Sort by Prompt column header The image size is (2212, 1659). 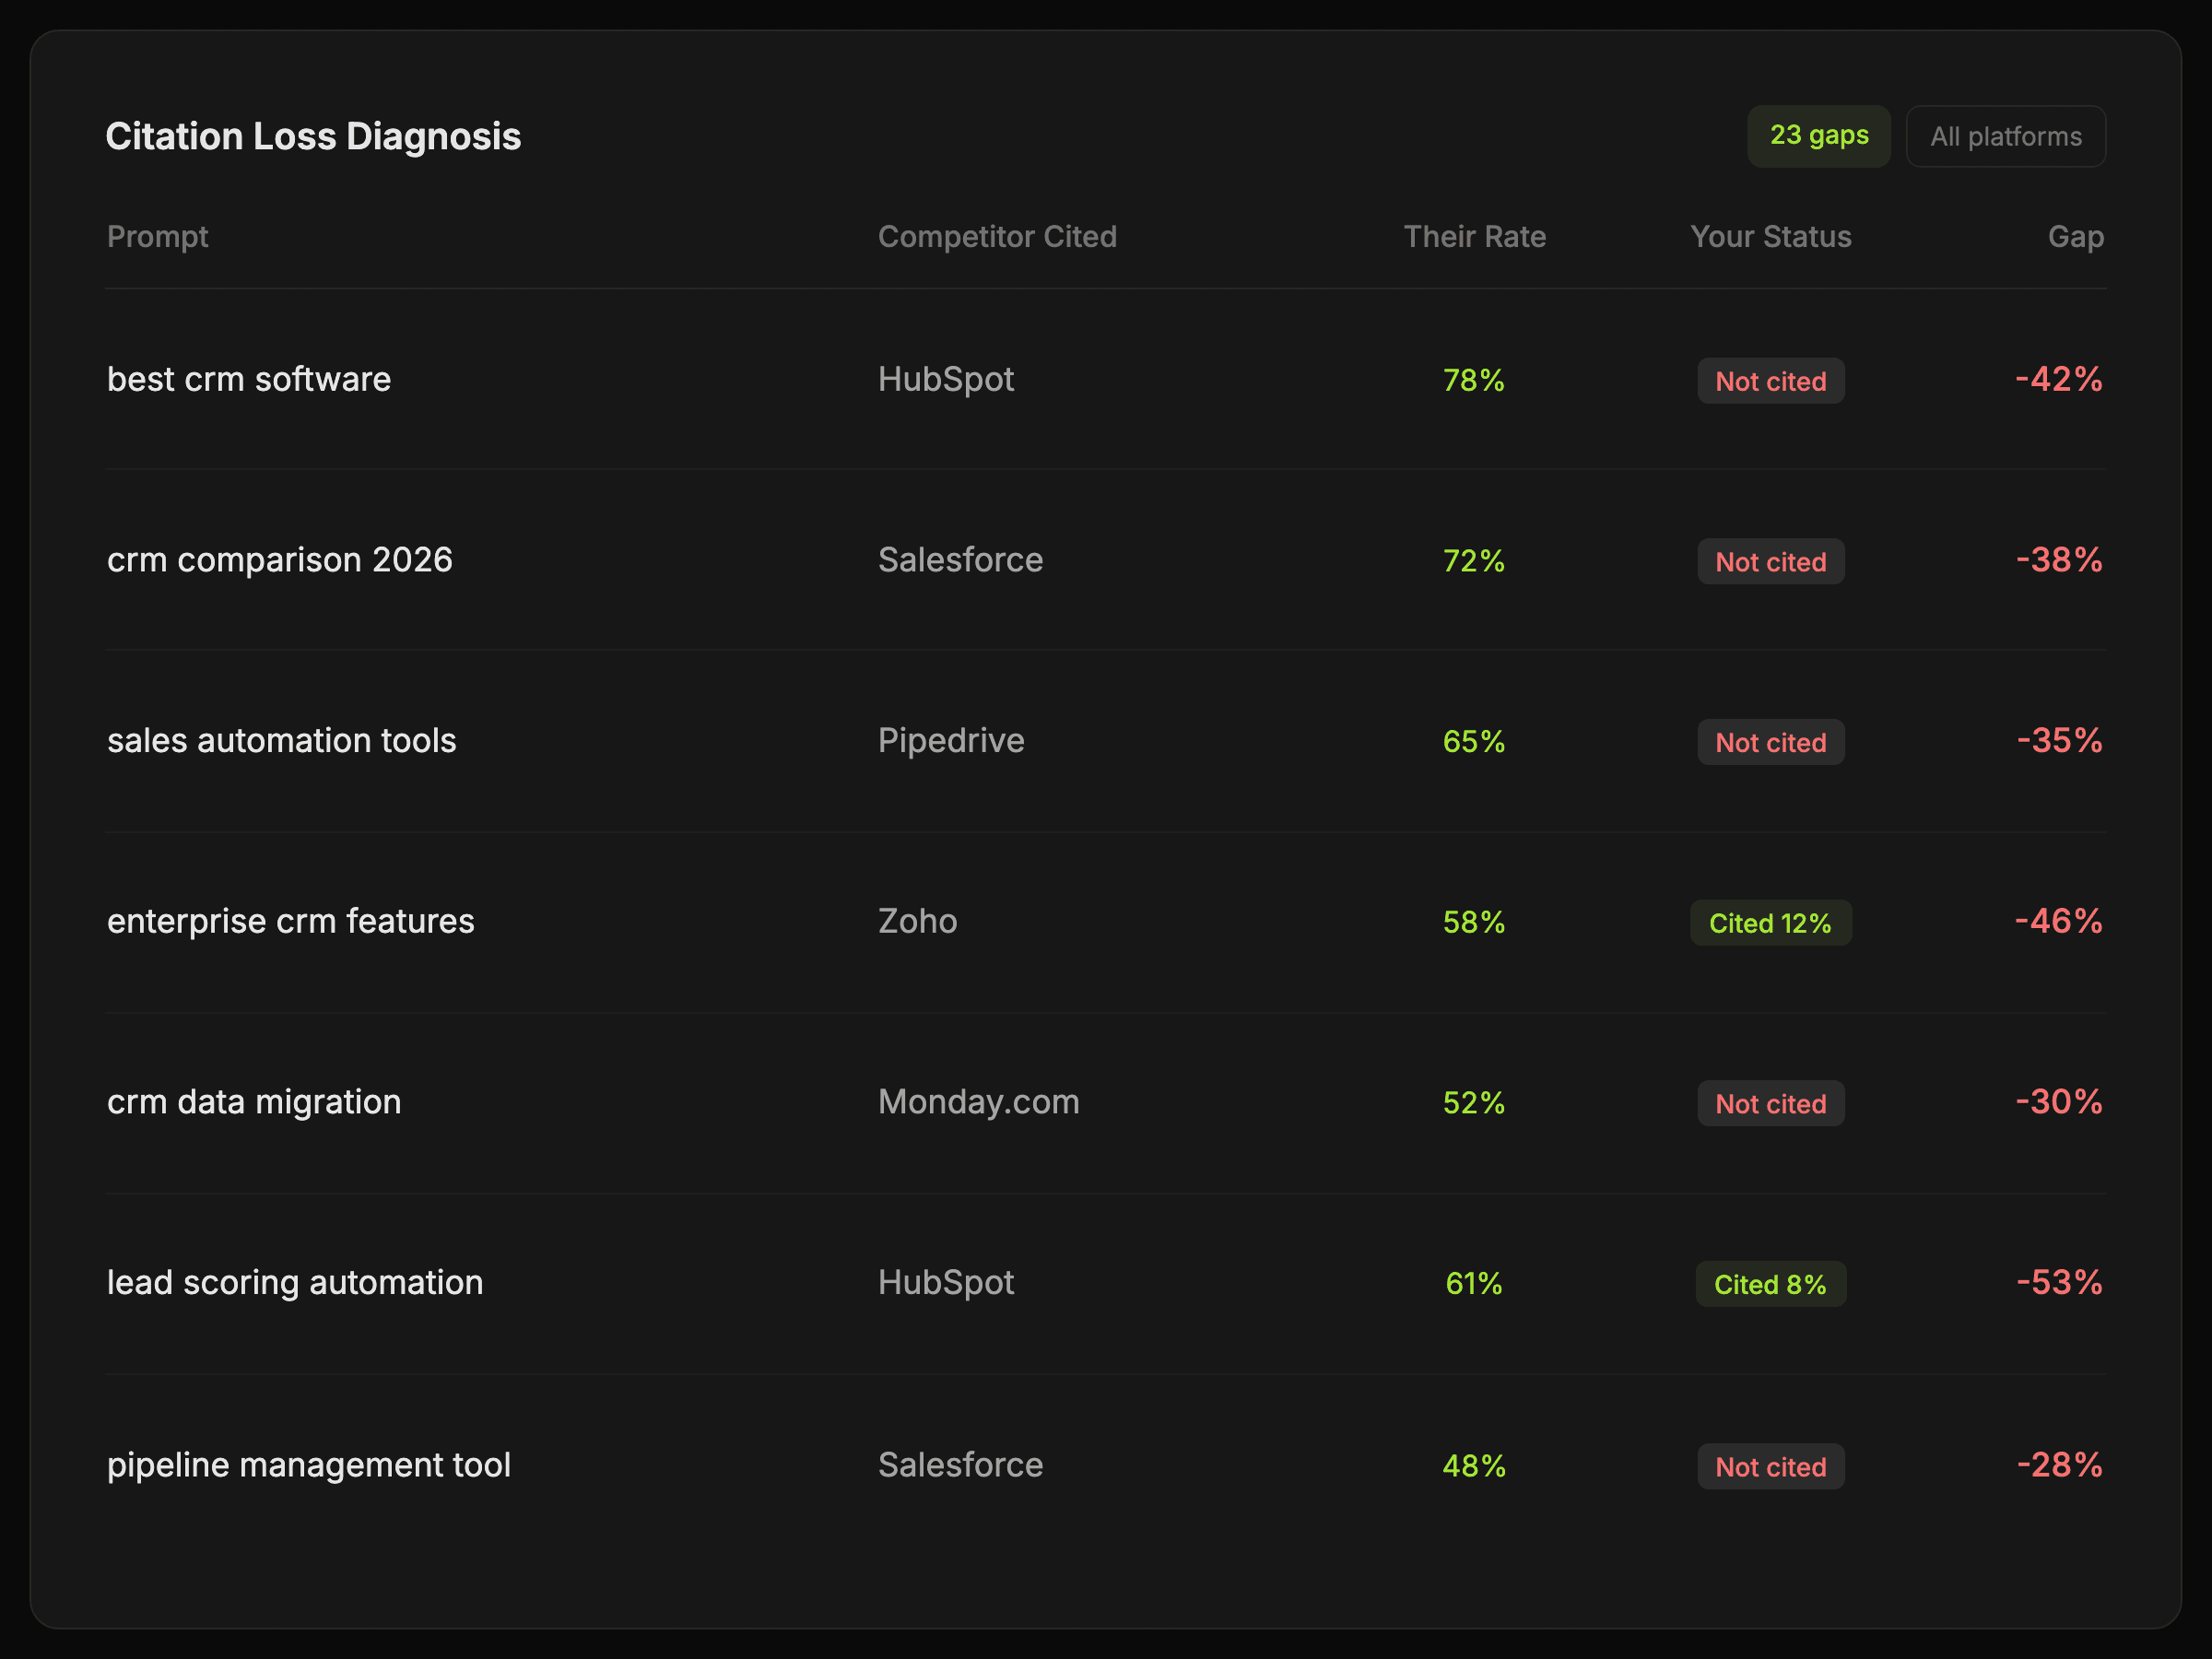coord(157,237)
